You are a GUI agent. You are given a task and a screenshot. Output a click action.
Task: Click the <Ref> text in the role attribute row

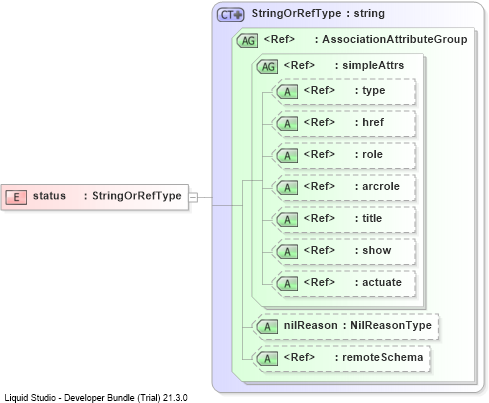[319, 154]
